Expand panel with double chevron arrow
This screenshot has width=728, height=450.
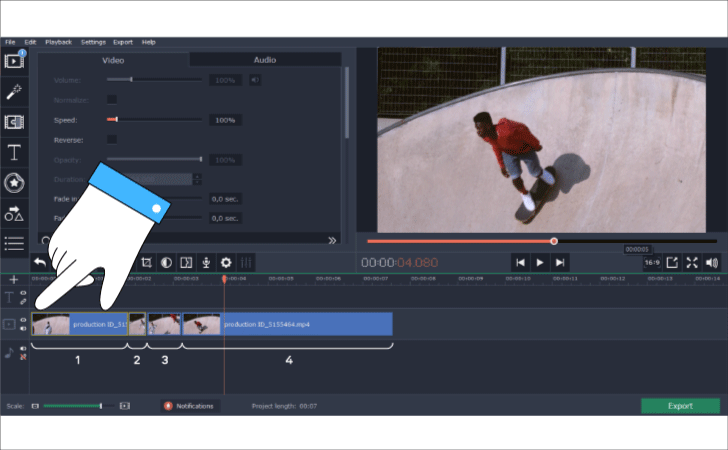(x=333, y=240)
